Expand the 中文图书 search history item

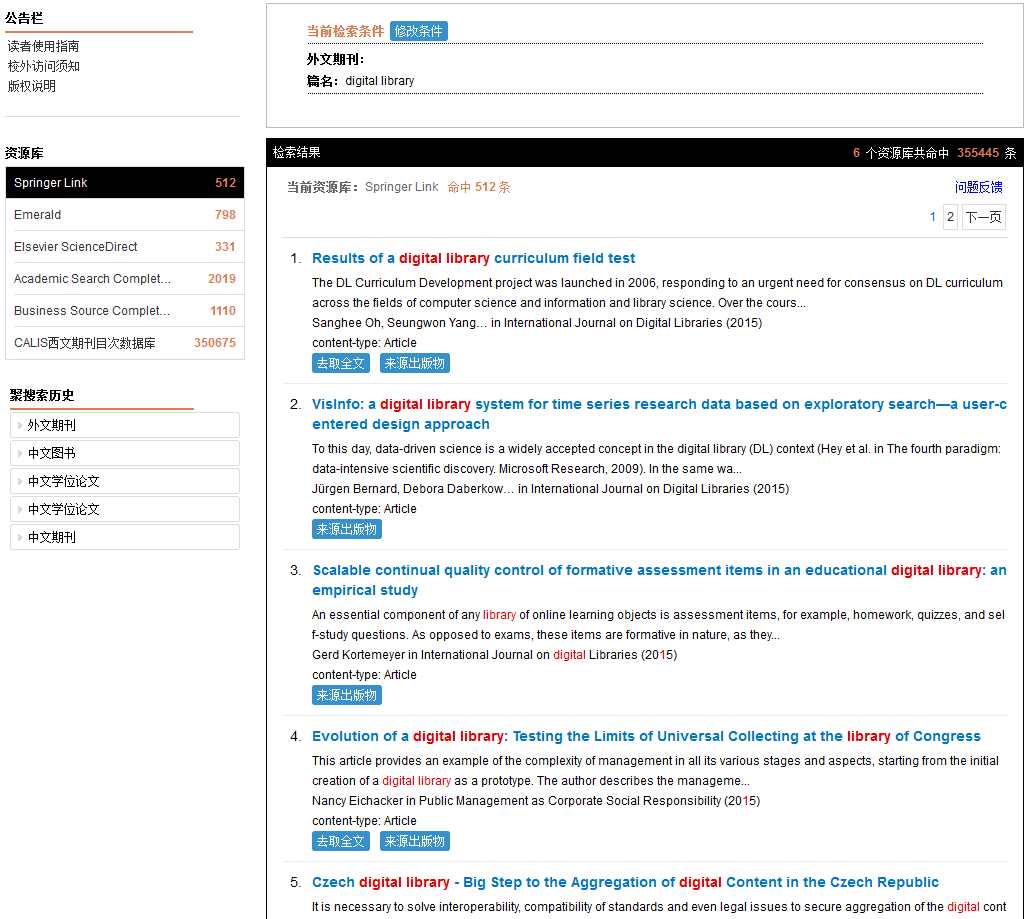124,453
